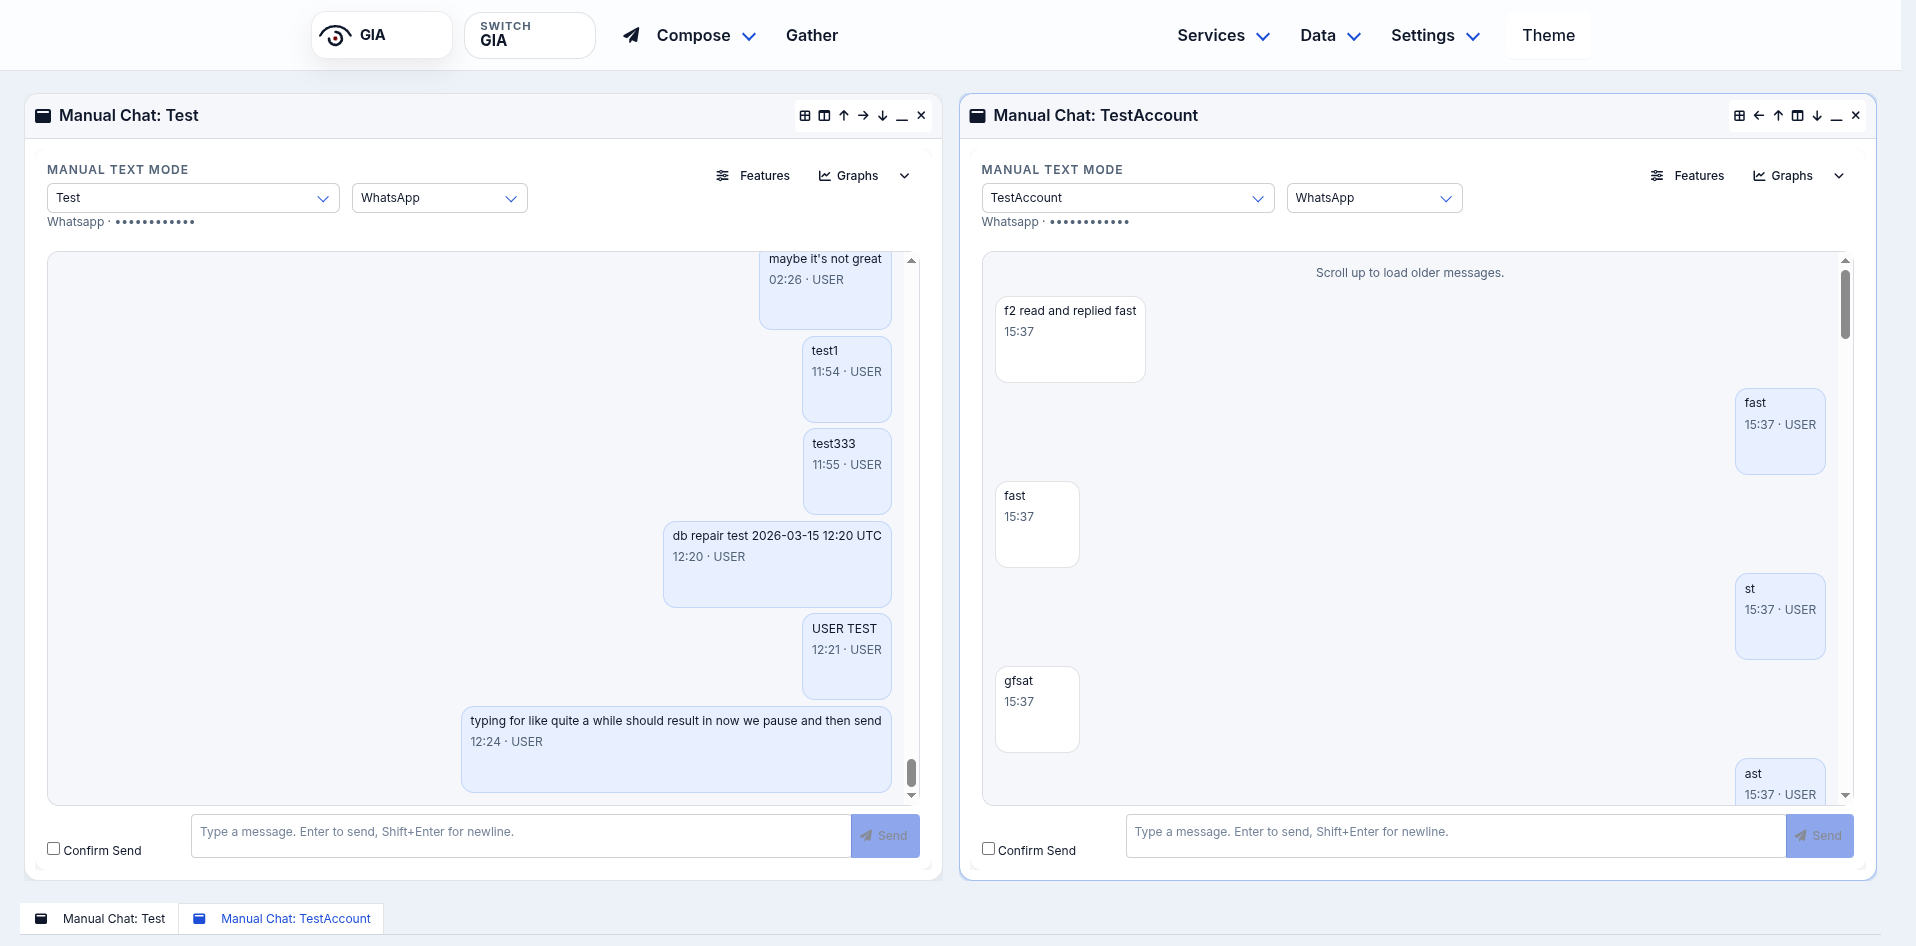Open the WhatsApp channel dropdown in Test chat
The width and height of the screenshot is (1916, 946).
tap(438, 197)
